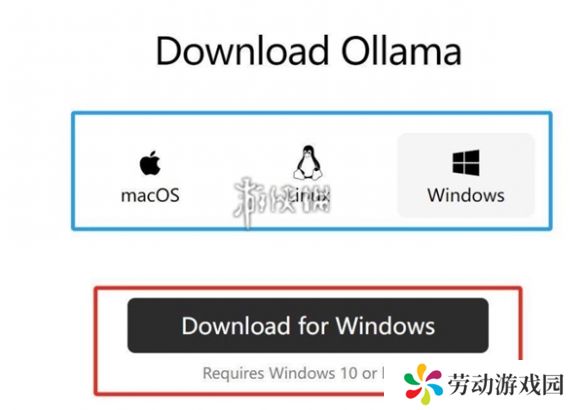This screenshot has height=410, width=584.
Task: Click the word 'Ollama' in the heading
Action: [402, 51]
